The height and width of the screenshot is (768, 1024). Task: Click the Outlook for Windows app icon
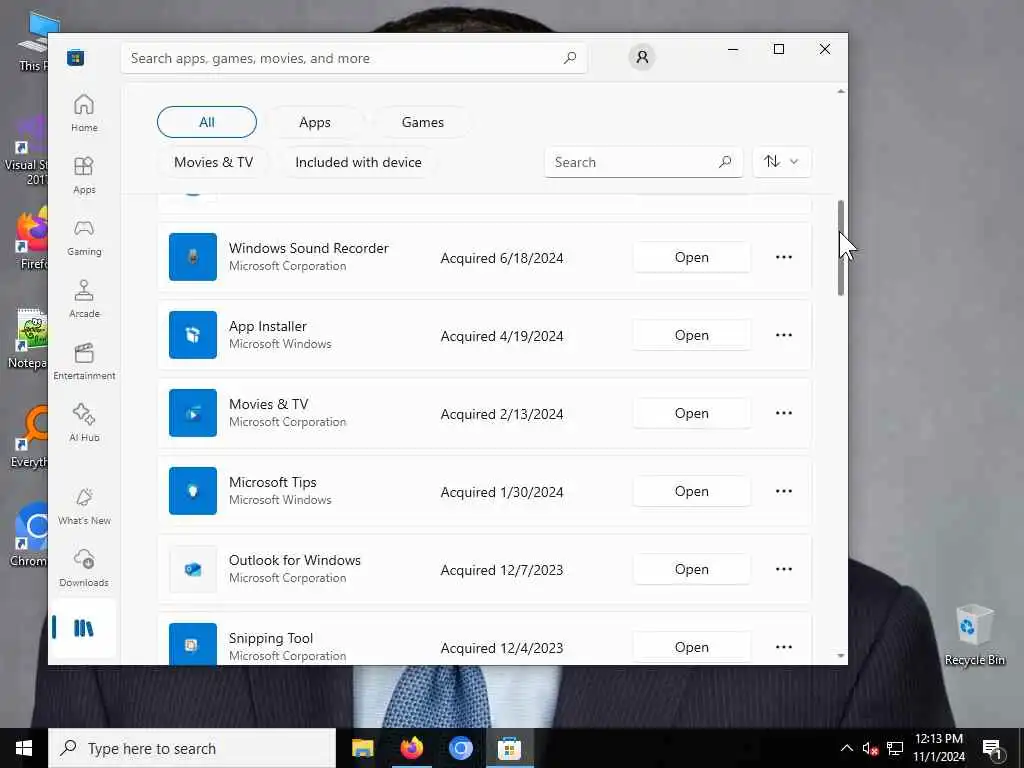coord(193,569)
